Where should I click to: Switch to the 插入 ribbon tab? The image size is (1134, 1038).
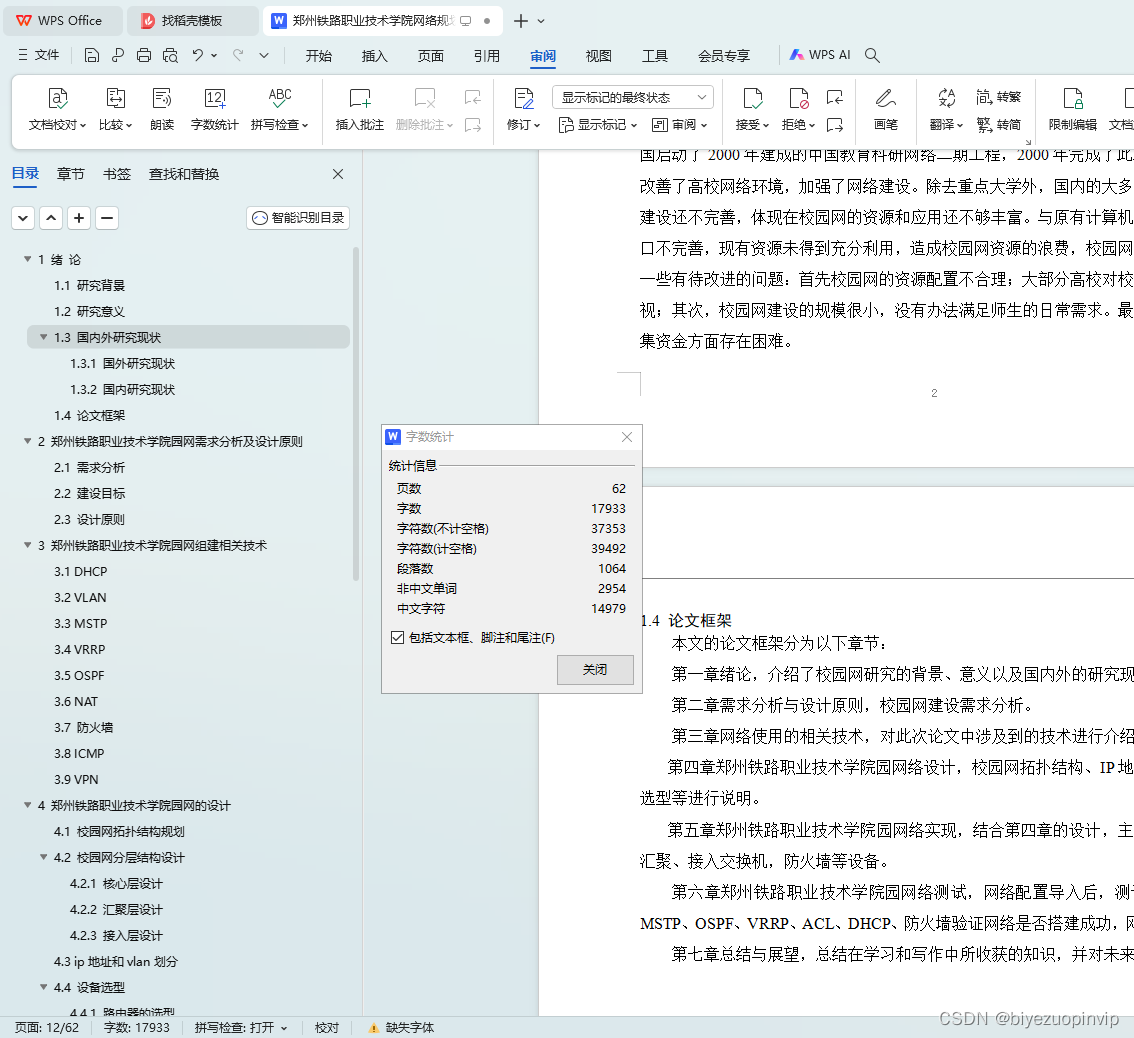click(x=375, y=56)
